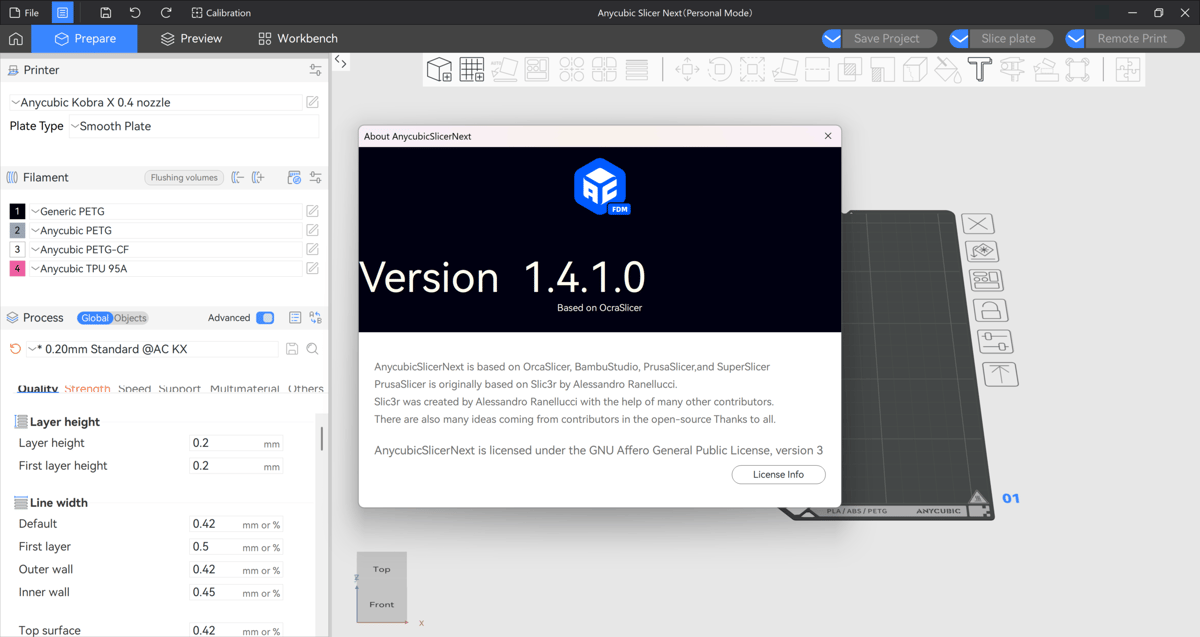Viewport: 1200px width, 637px height.
Task: Open dropdown arrow beside Remote Print
Action: coord(1075,39)
